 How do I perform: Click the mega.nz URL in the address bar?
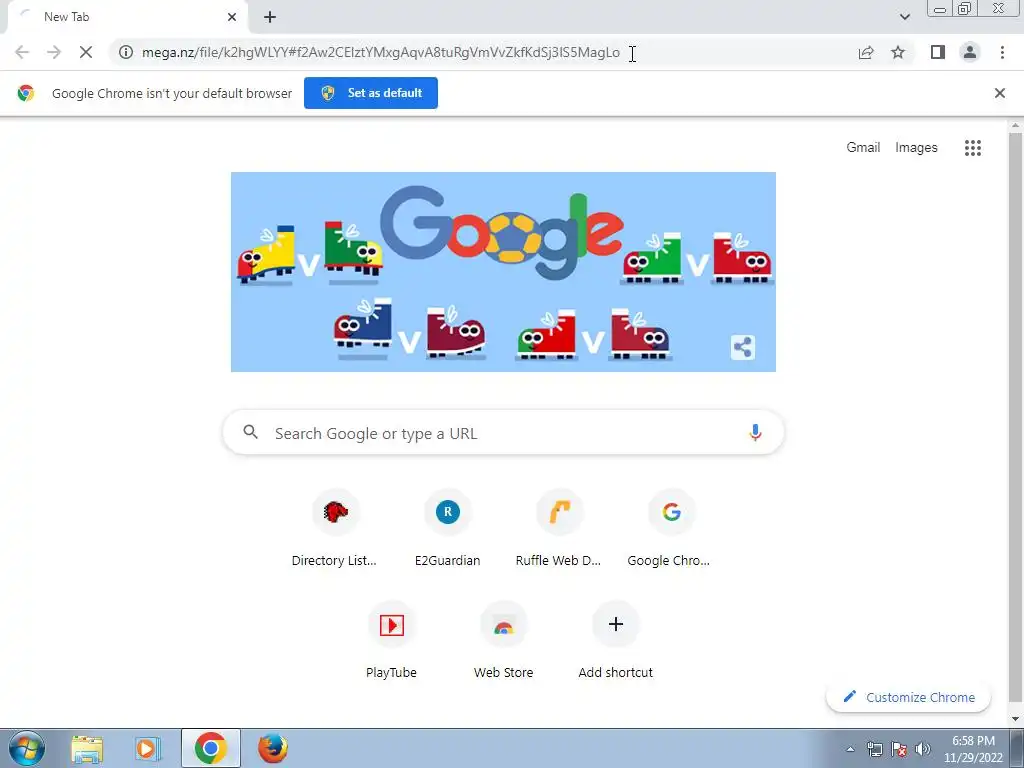pos(381,52)
